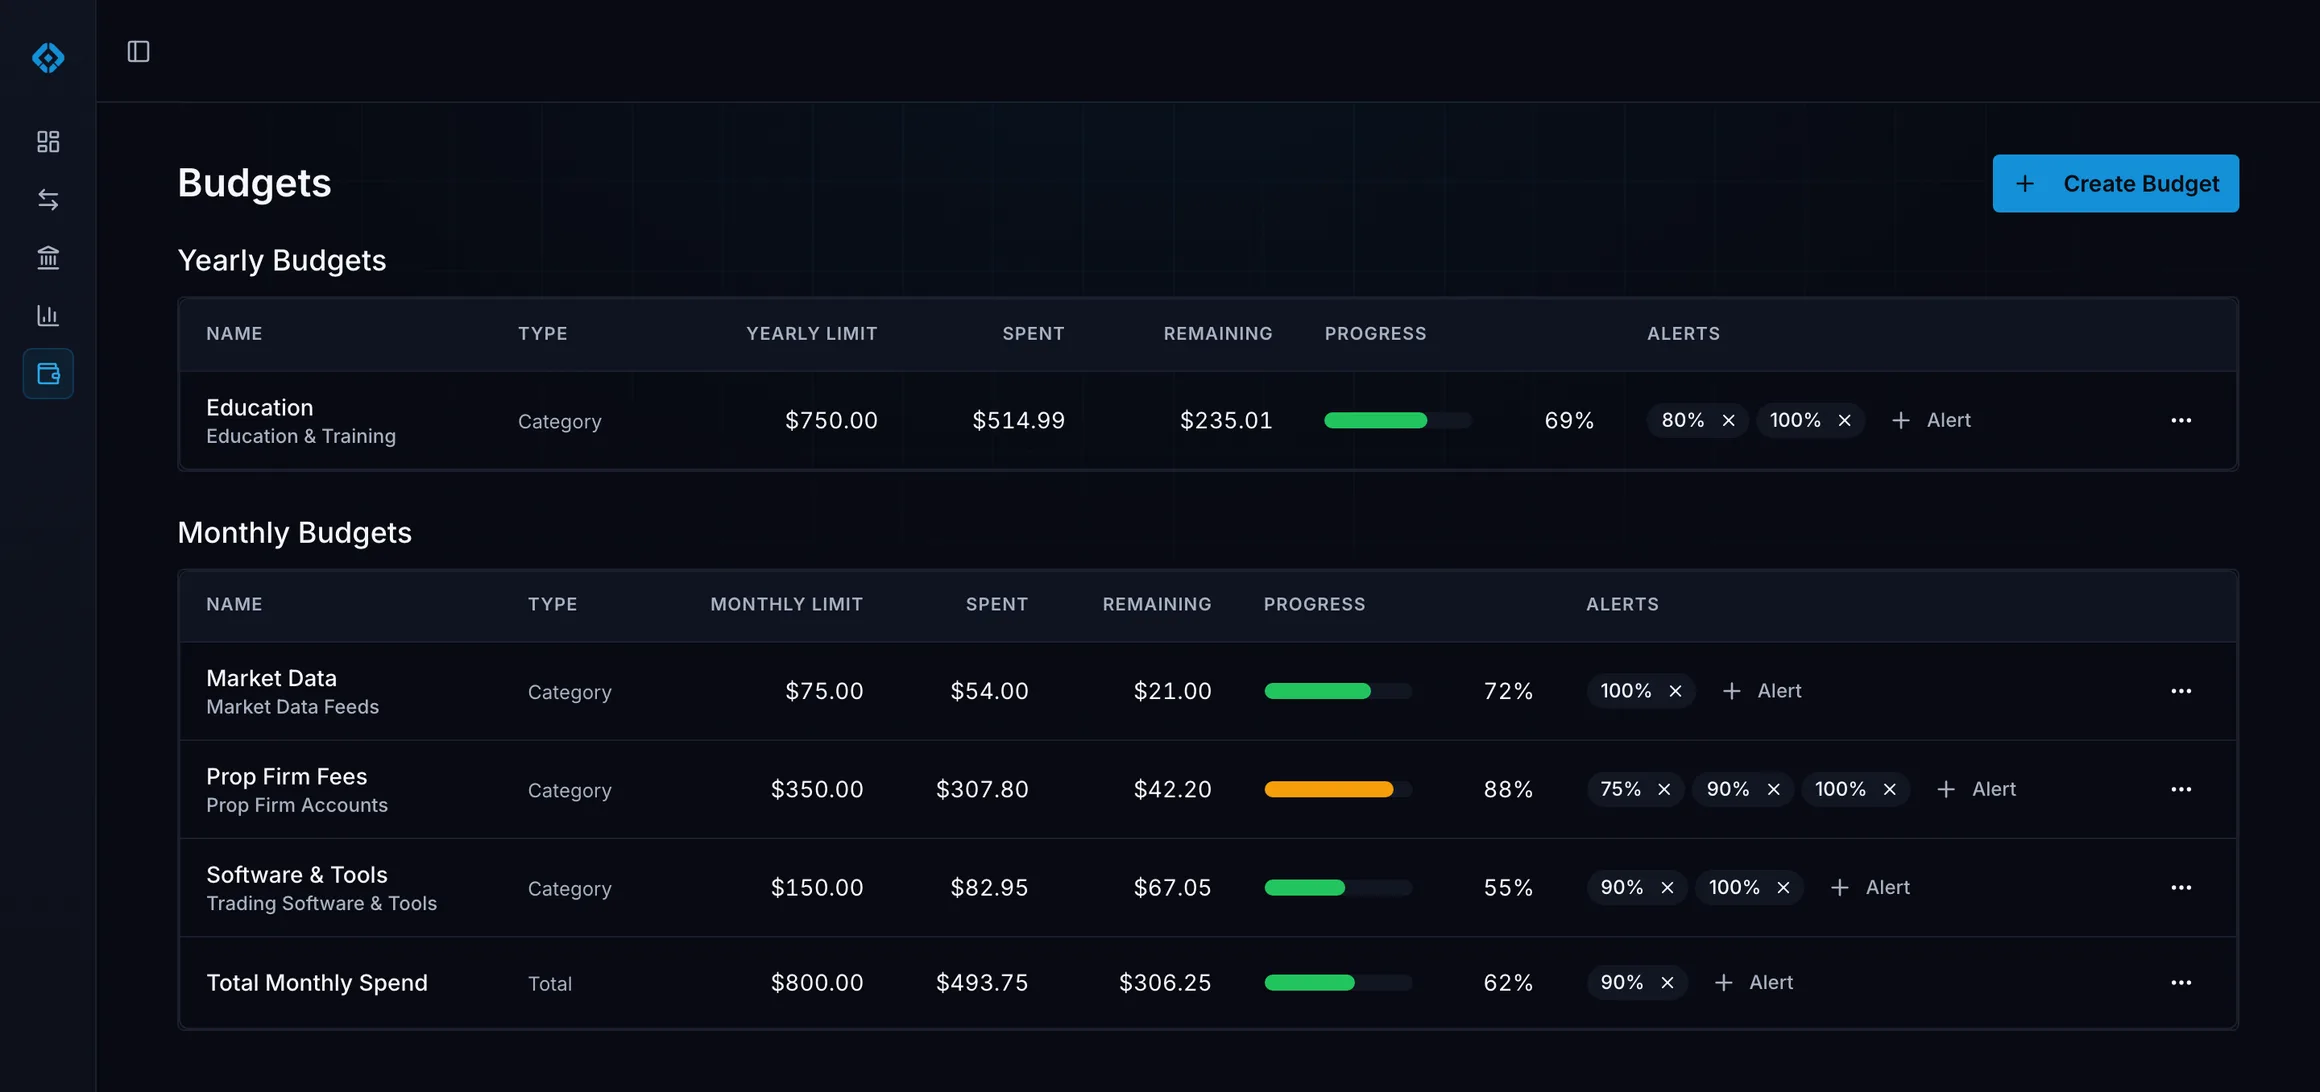Open more options for Total Monthly Spend
Image resolution: width=2320 pixels, height=1092 pixels.
2181,982
